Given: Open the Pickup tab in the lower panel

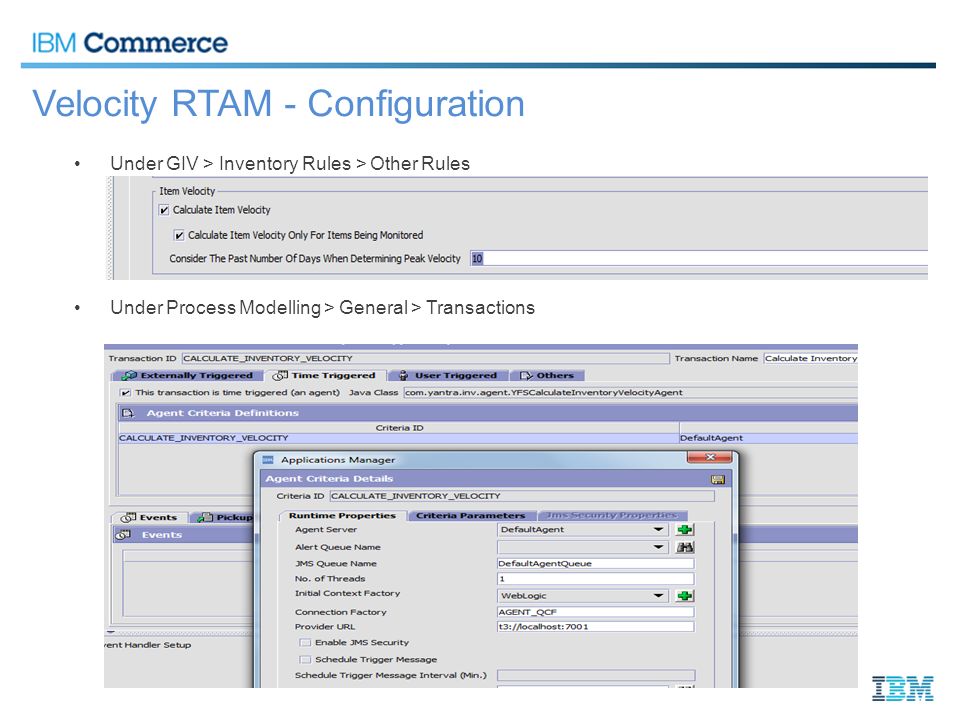Looking at the screenshot, I should coord(223,517).
